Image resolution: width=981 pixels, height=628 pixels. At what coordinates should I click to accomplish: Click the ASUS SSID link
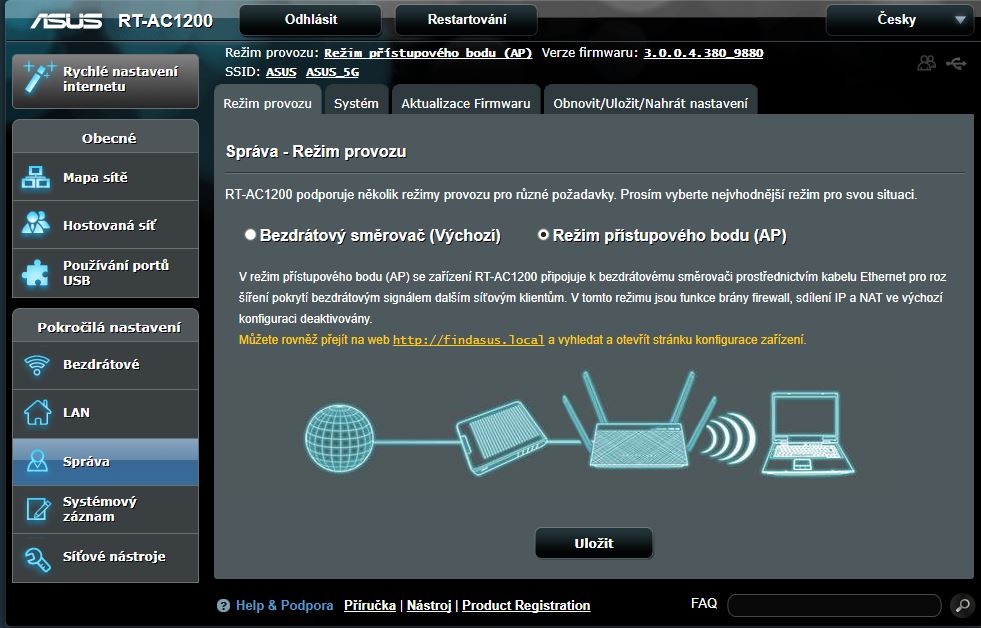point(281,72)
